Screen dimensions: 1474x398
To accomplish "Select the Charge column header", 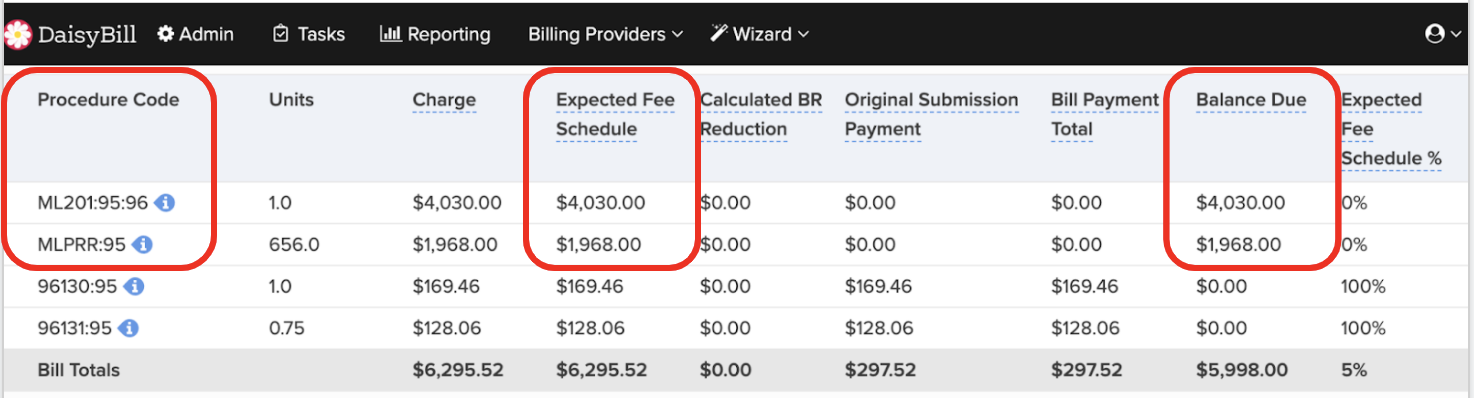I will point(444,100).
